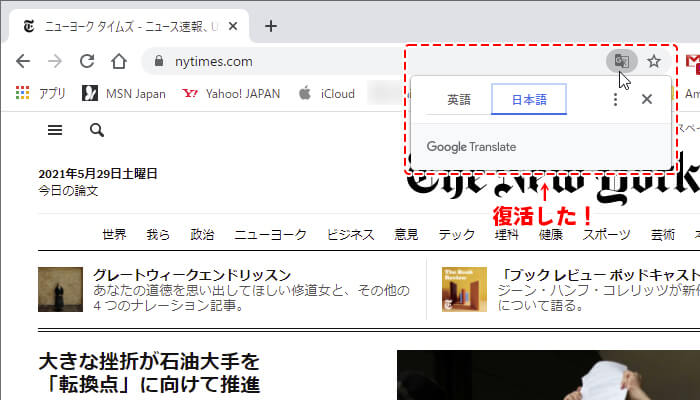Click the Gmail icon beside the address bar
The image size is (700, 400).
point(693,61)
